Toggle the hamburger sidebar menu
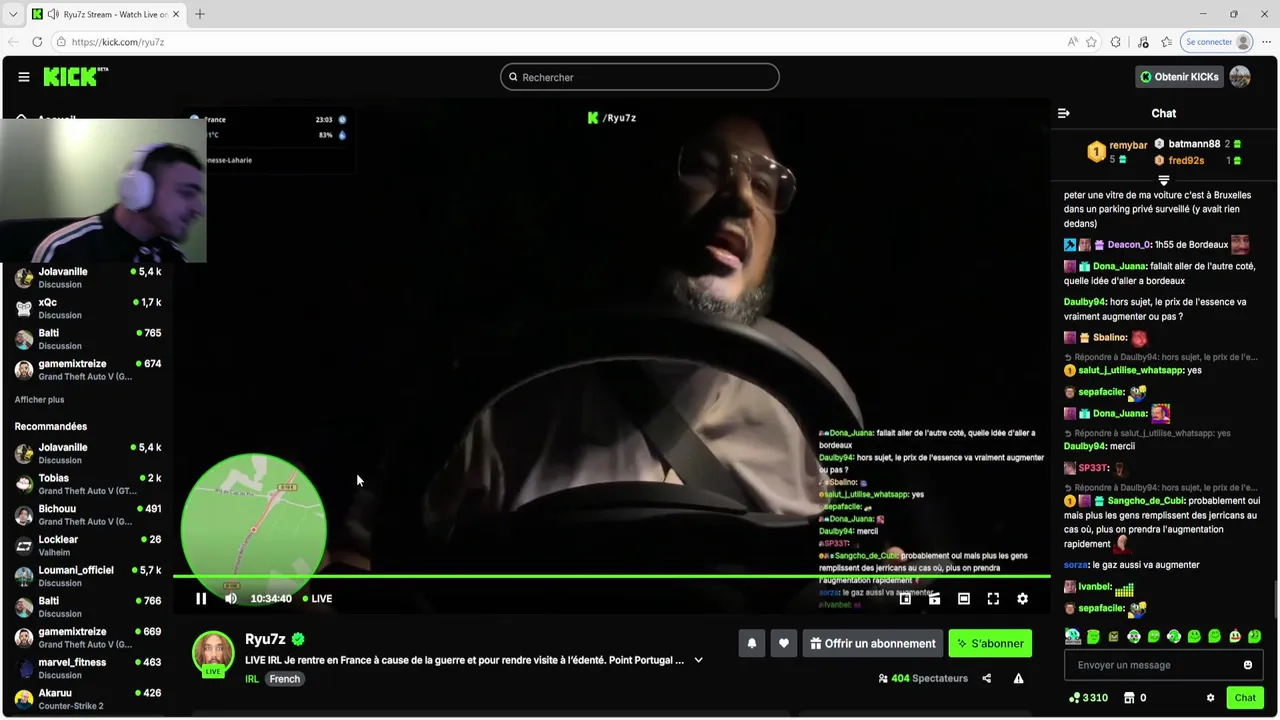The image size is (1280, 720). coord(24,77)
